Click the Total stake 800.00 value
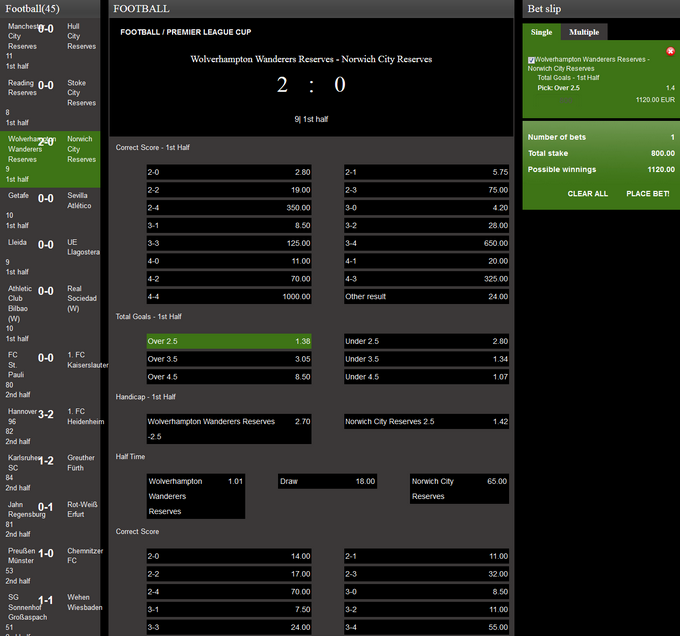This screenshot has height=636, width=680. [x=663, y=153]
